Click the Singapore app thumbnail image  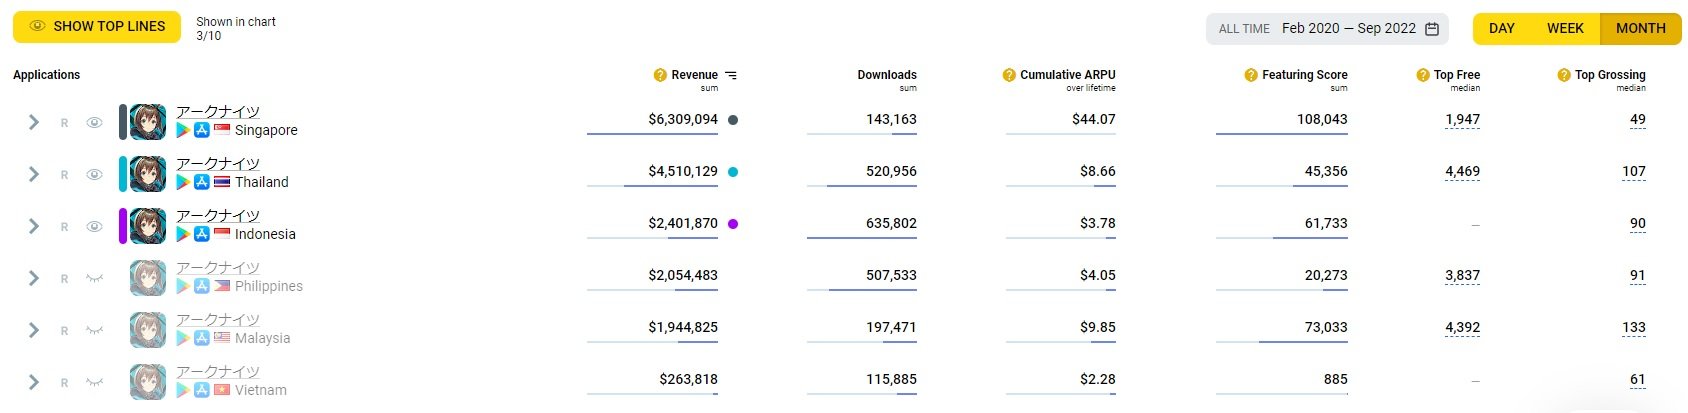click(x=148, y=122)
